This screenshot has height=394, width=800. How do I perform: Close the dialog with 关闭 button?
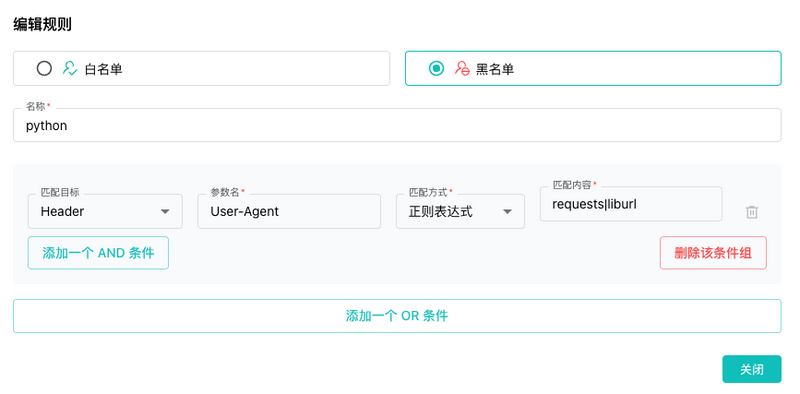(x=752, y=369)
